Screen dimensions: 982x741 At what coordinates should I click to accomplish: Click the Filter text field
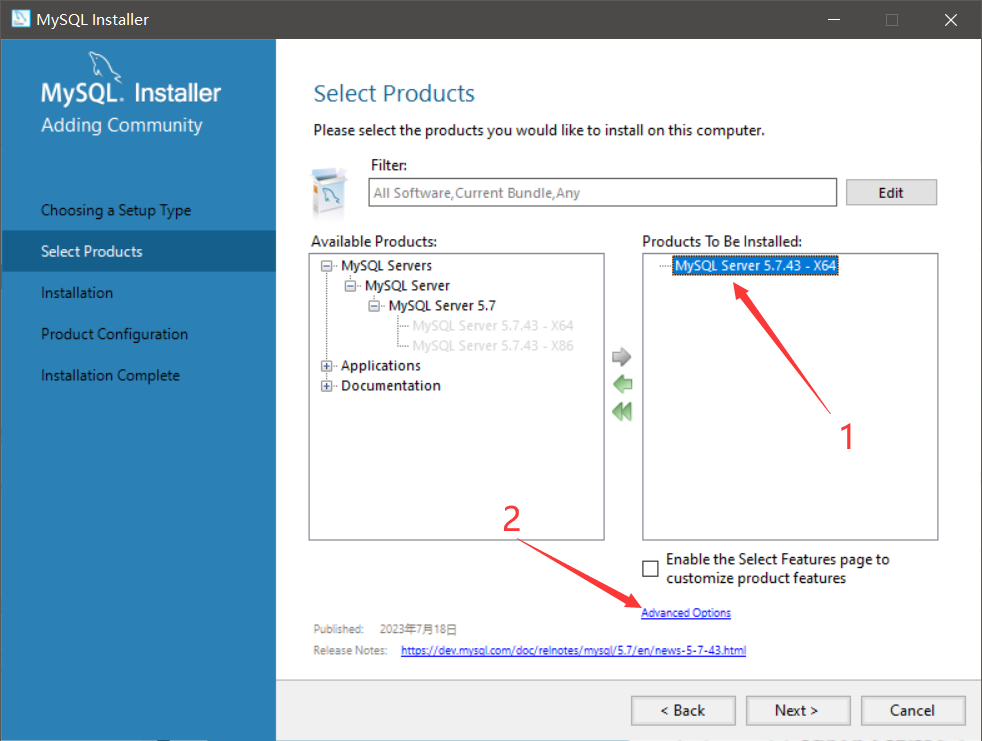tap(602, 192)
